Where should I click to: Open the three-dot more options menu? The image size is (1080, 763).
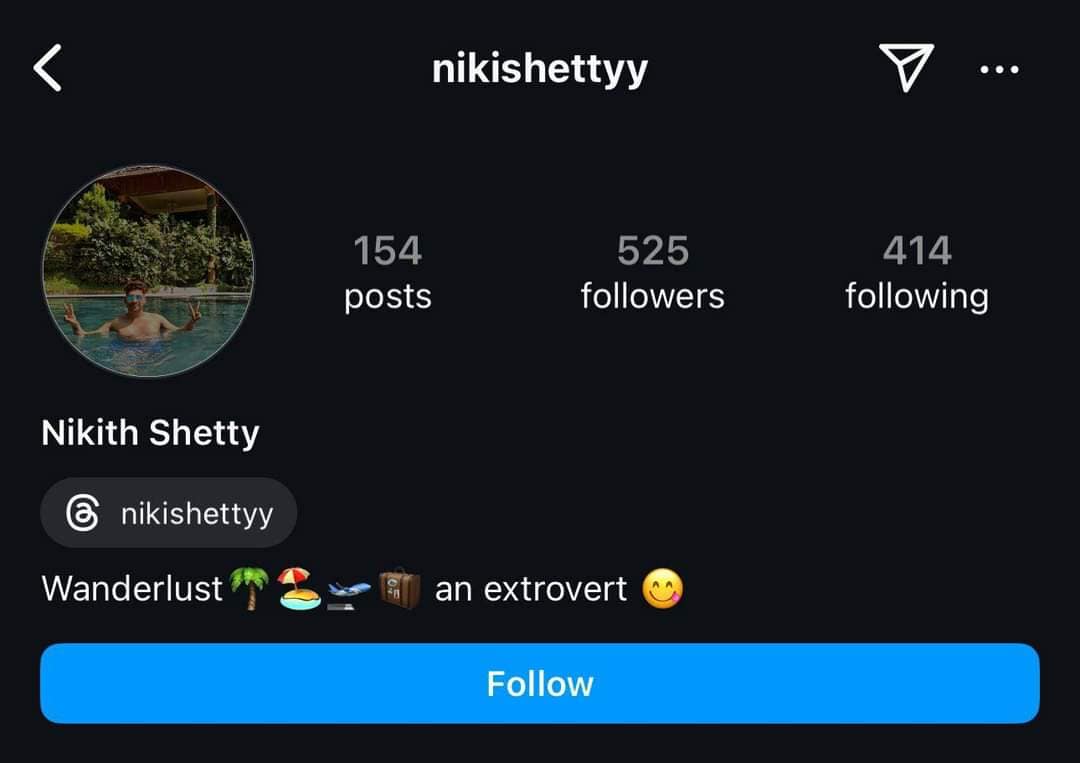(x=999, y=69)
